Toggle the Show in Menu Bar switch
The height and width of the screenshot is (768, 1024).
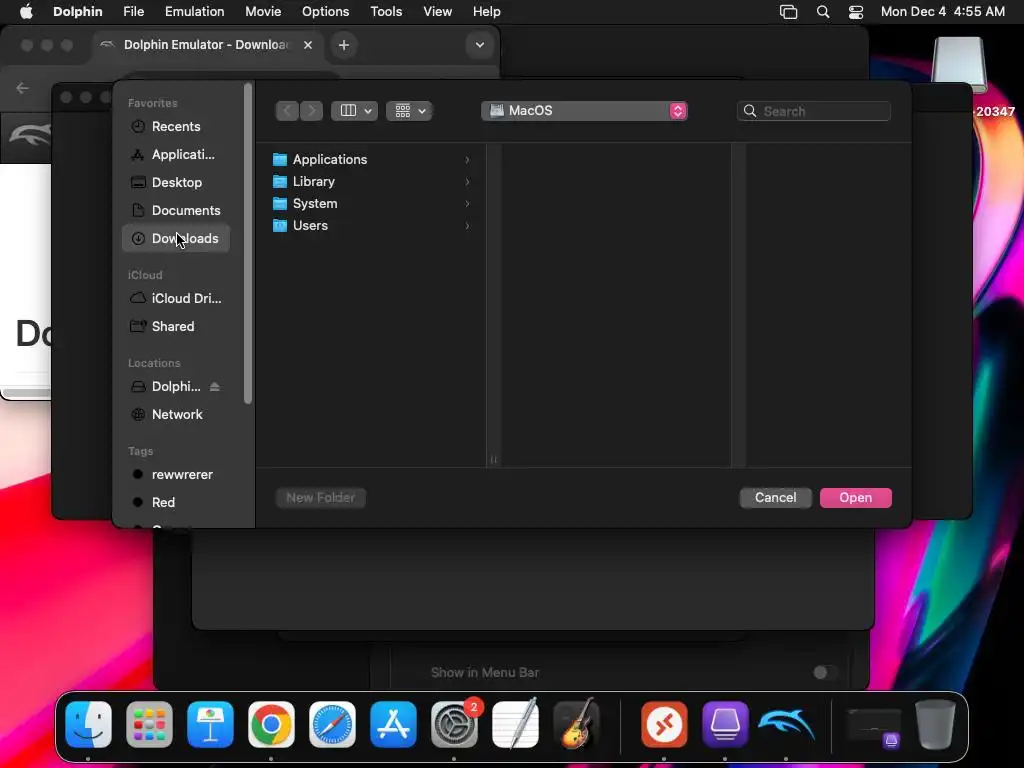[824, 673]
